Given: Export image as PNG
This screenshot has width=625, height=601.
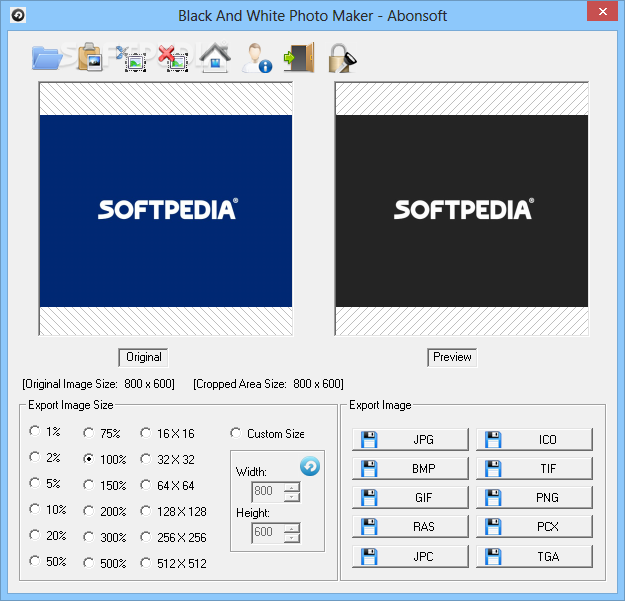Looking at the screenshot, I should [x=534, y=498].
